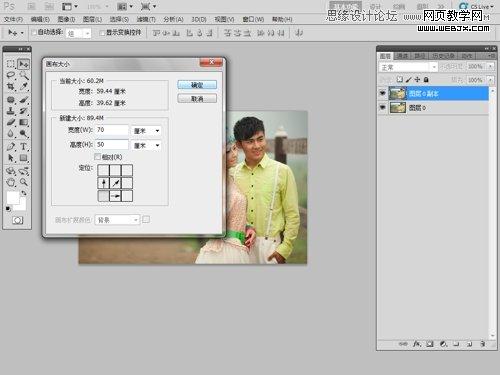Open width unit dropdown

[146, 131]
